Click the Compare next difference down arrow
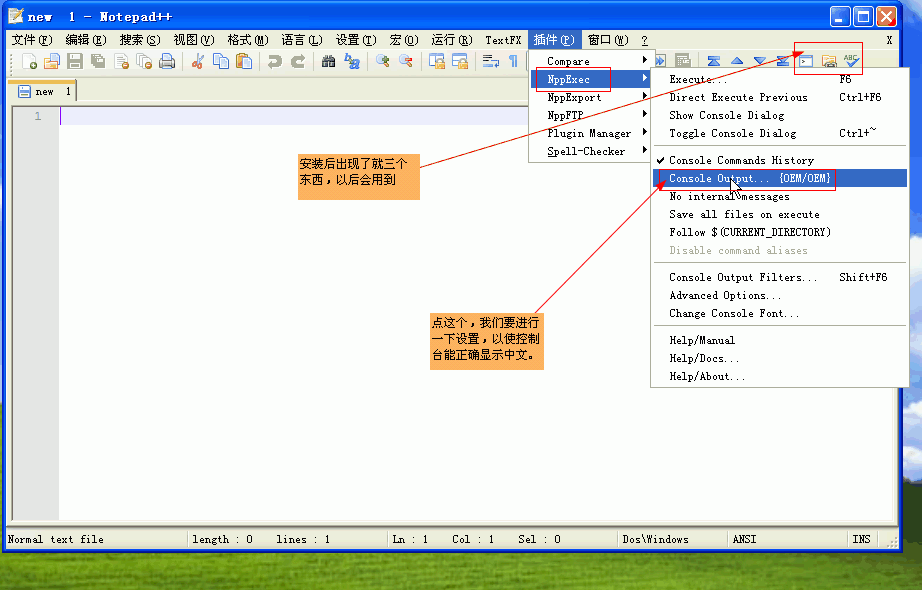 (x=760, y=61)
